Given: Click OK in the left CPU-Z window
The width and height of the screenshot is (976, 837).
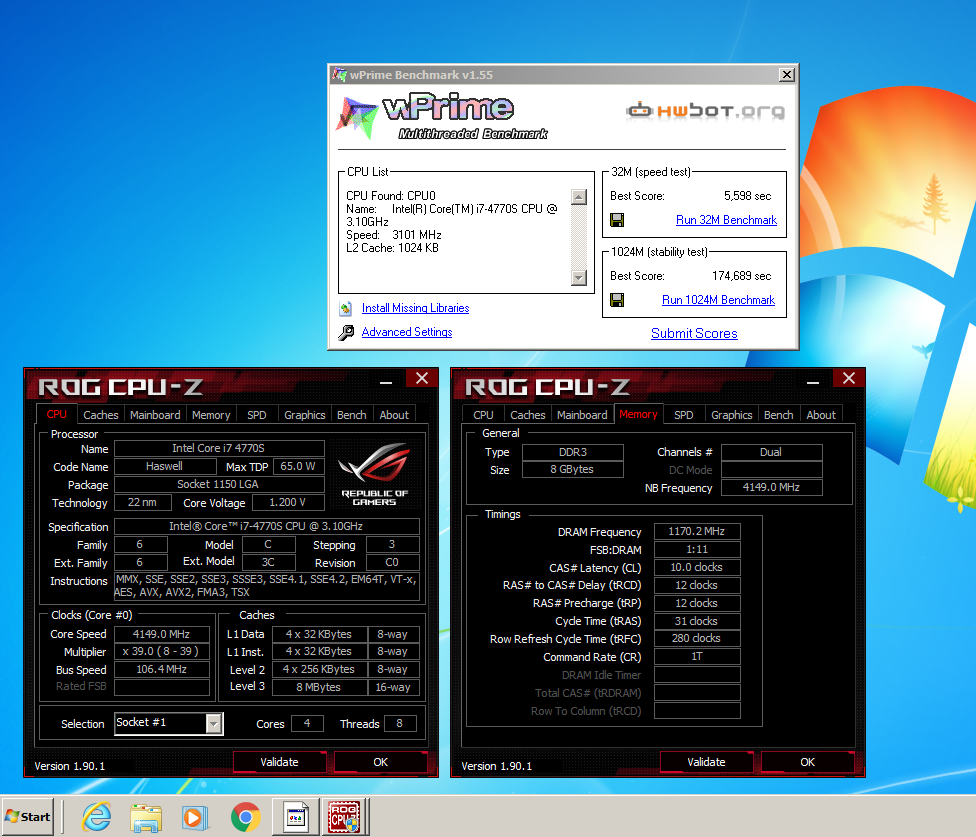Looking at the screenshot, I should point(380,762).
